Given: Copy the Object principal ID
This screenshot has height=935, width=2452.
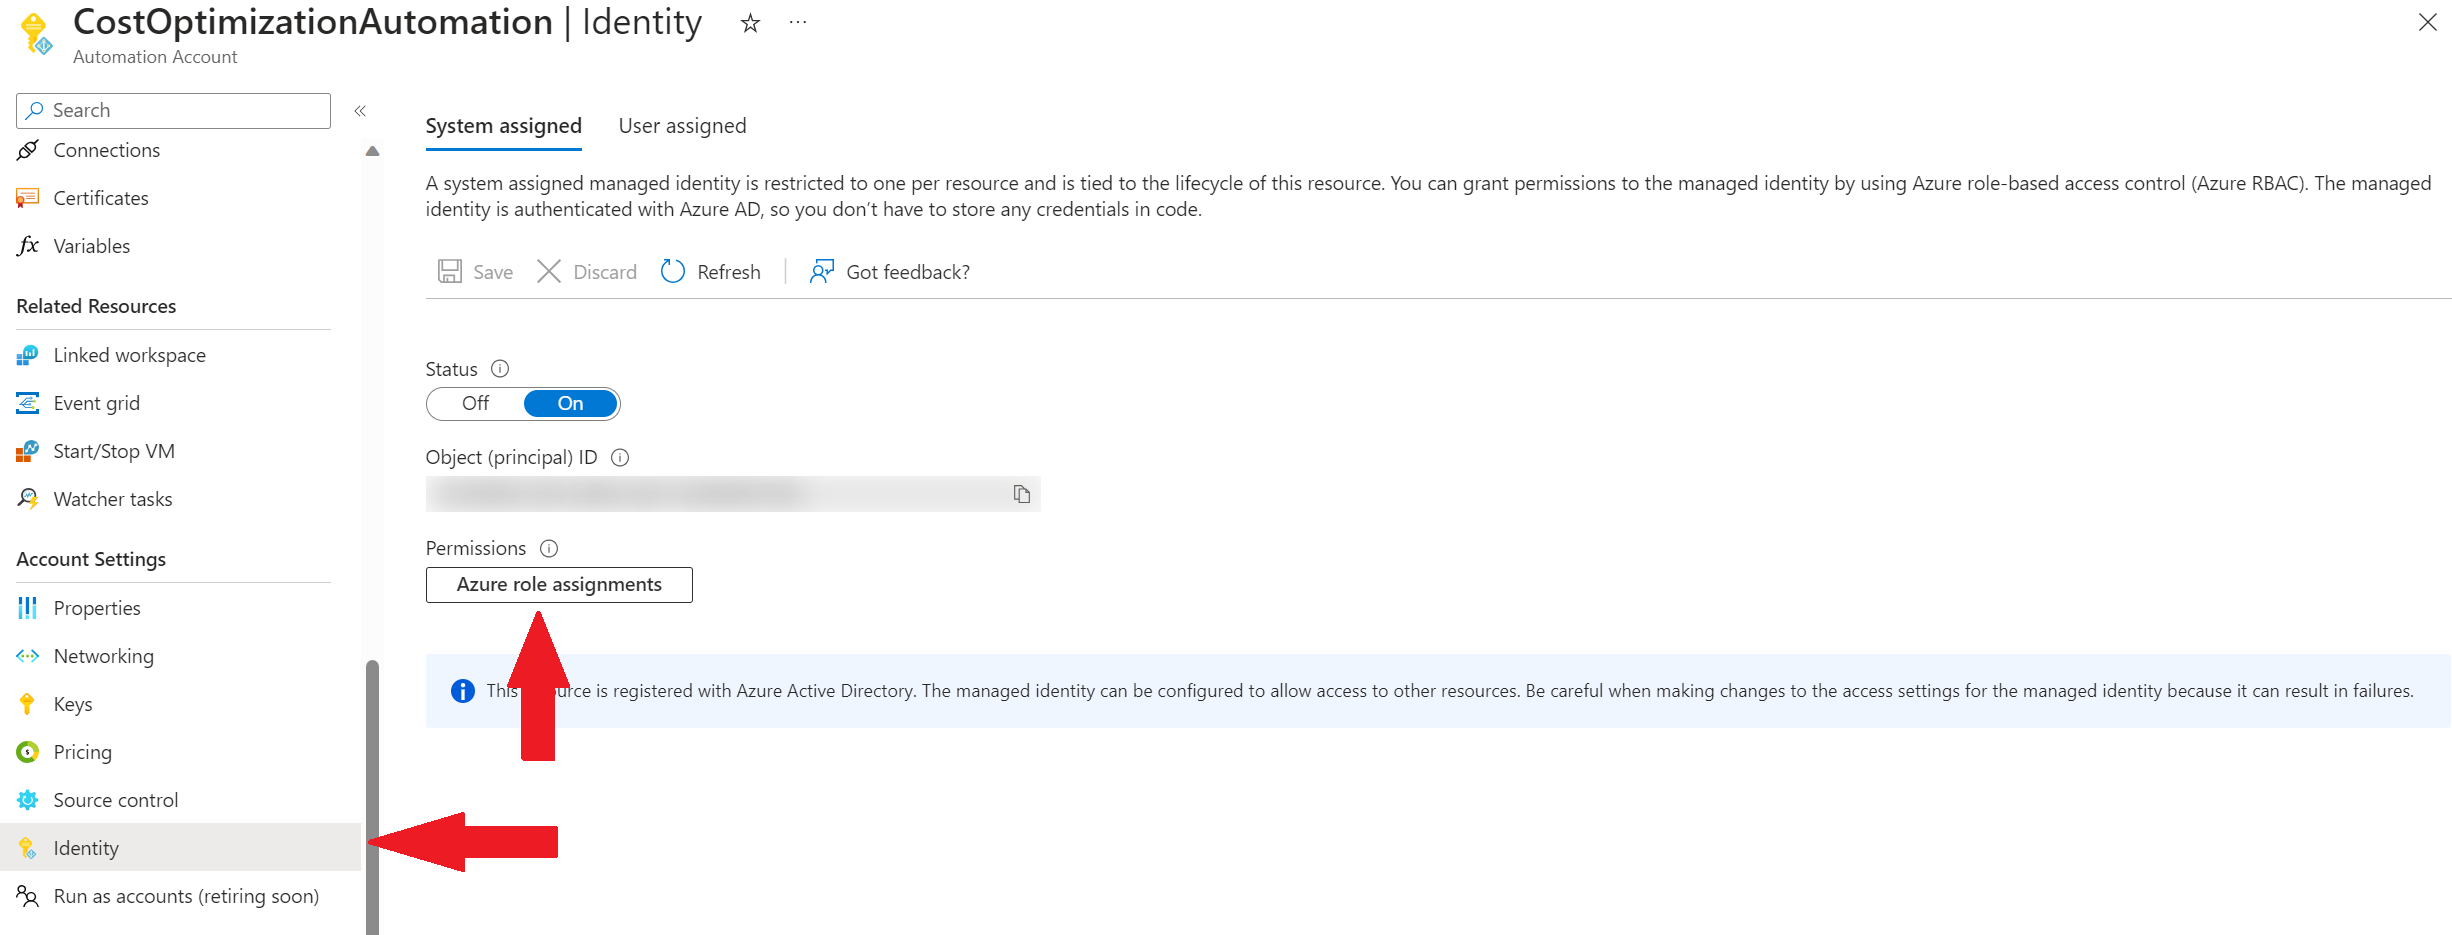Looking at the screenshot, I should (x=1021, y=494).
